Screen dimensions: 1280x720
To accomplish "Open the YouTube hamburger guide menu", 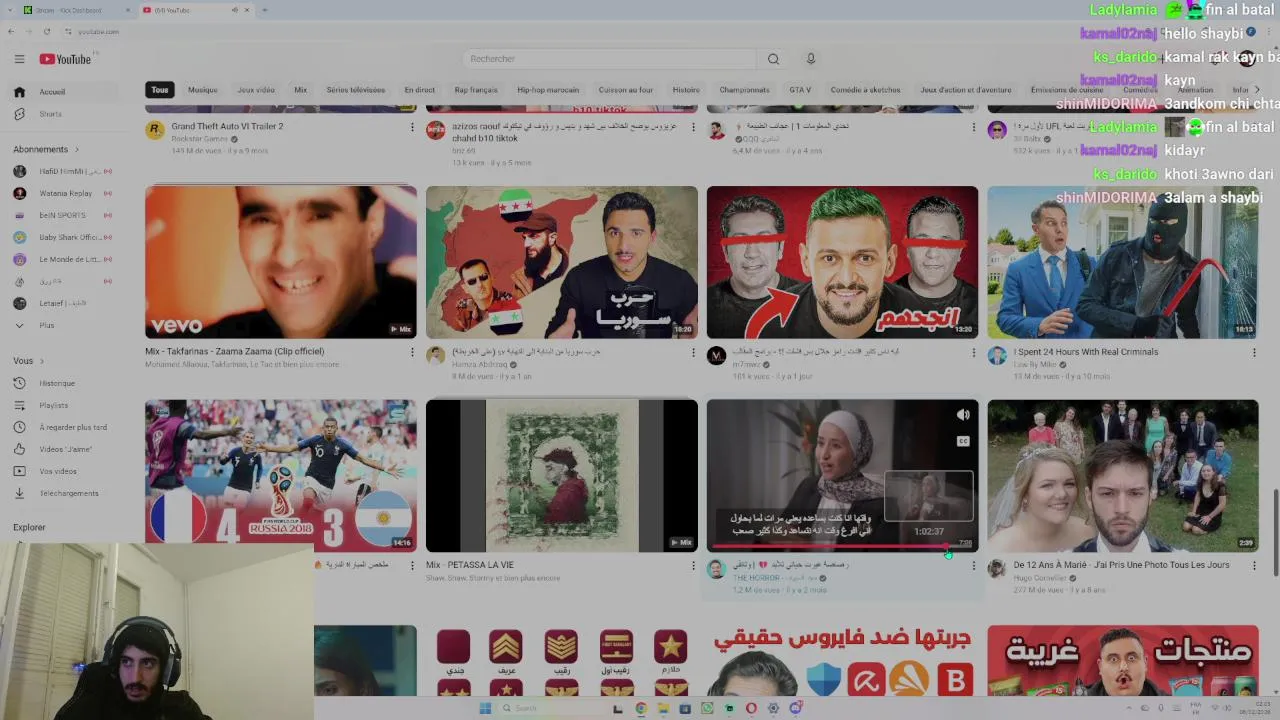I will coord(19,59).
